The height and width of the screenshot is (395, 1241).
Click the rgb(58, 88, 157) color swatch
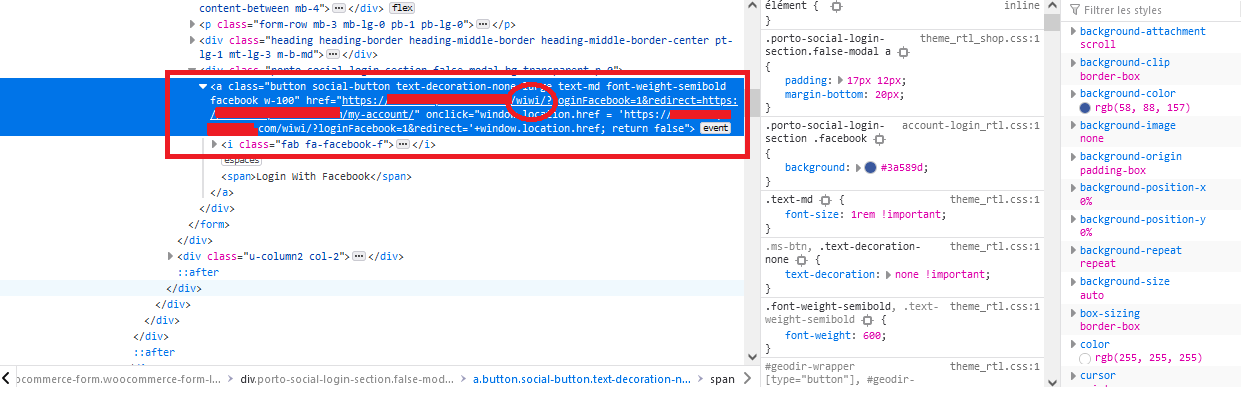click(x=1086, y=108)
